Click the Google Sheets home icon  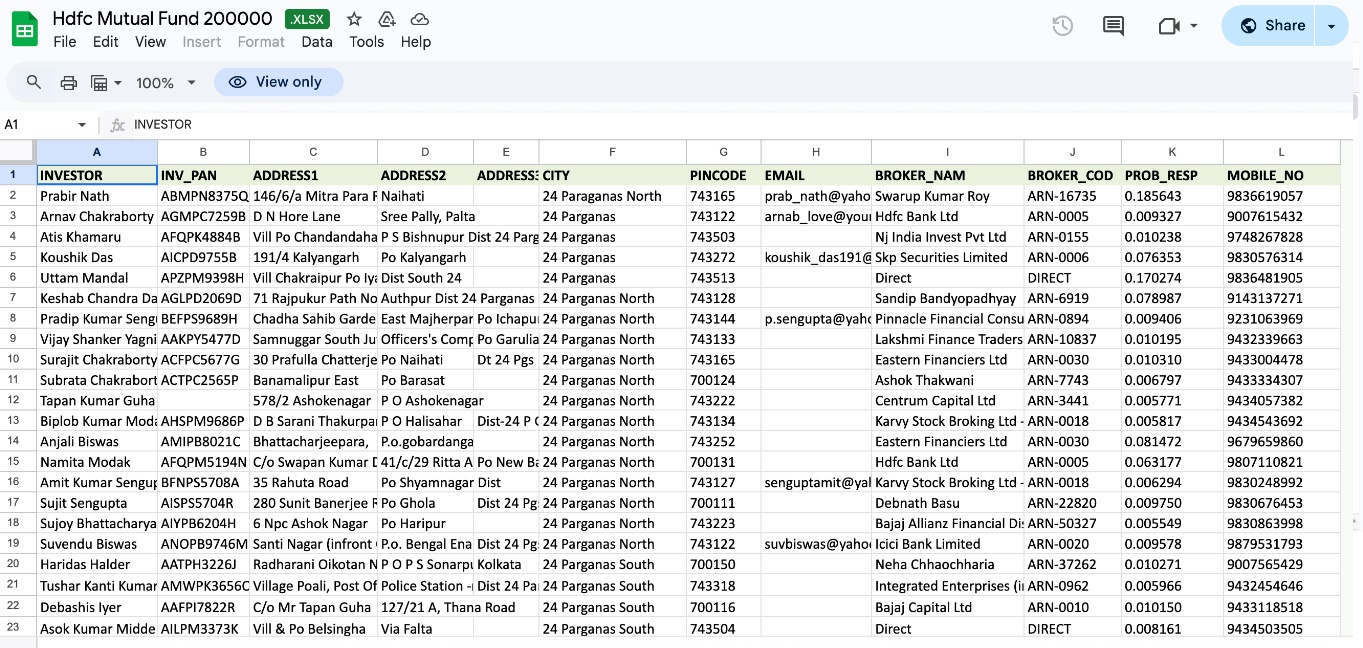coord(25,29)
